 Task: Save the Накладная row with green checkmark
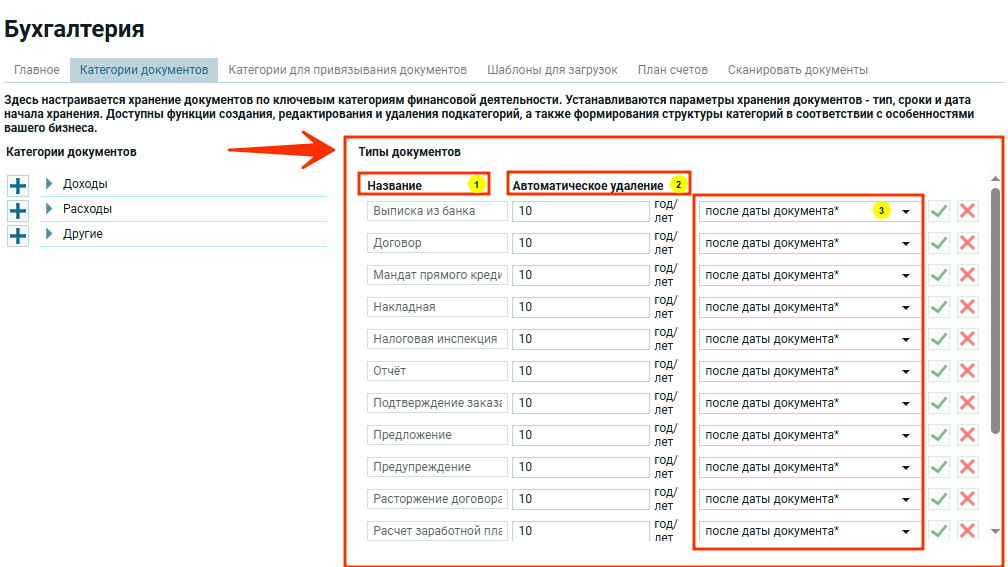939,307
